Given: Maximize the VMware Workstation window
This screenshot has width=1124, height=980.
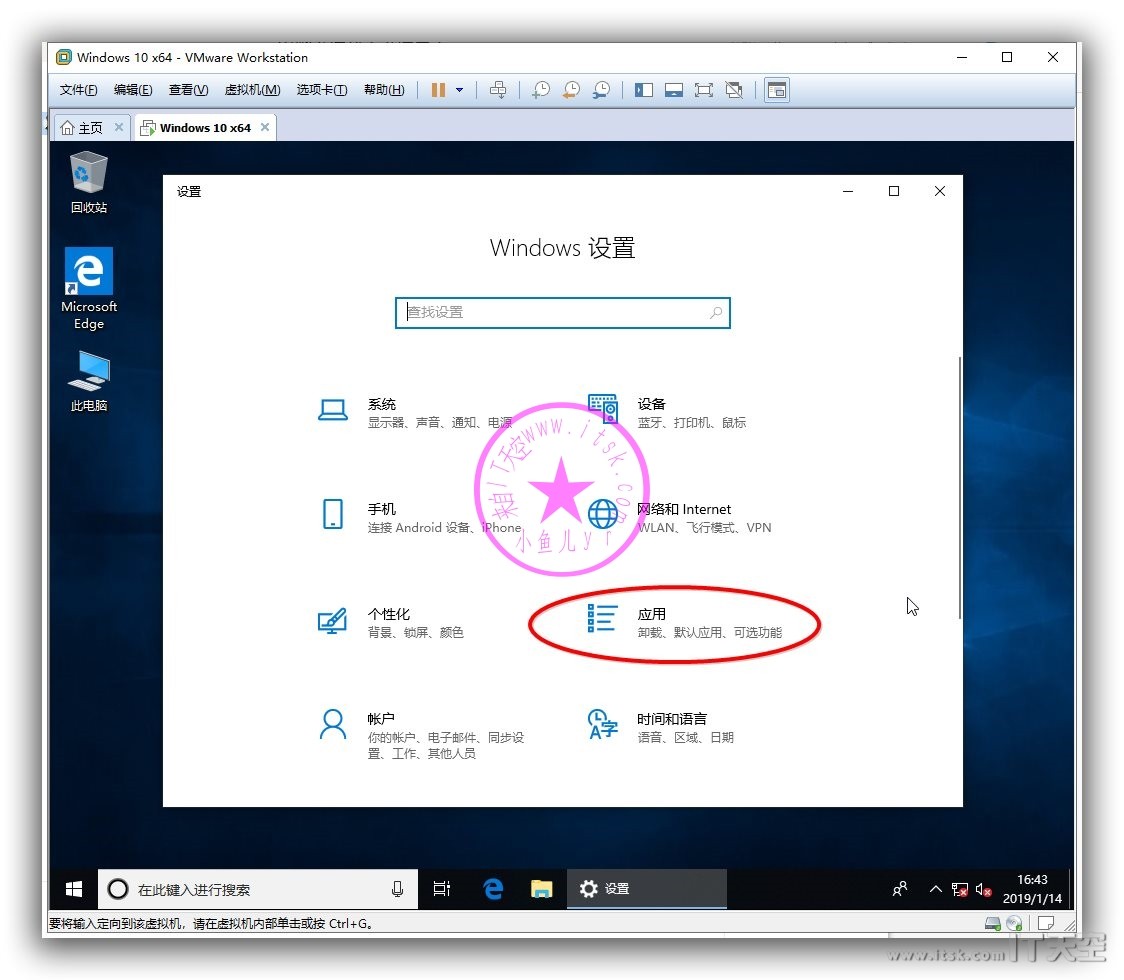Looking at the screenshot, I should point(1007,57).
